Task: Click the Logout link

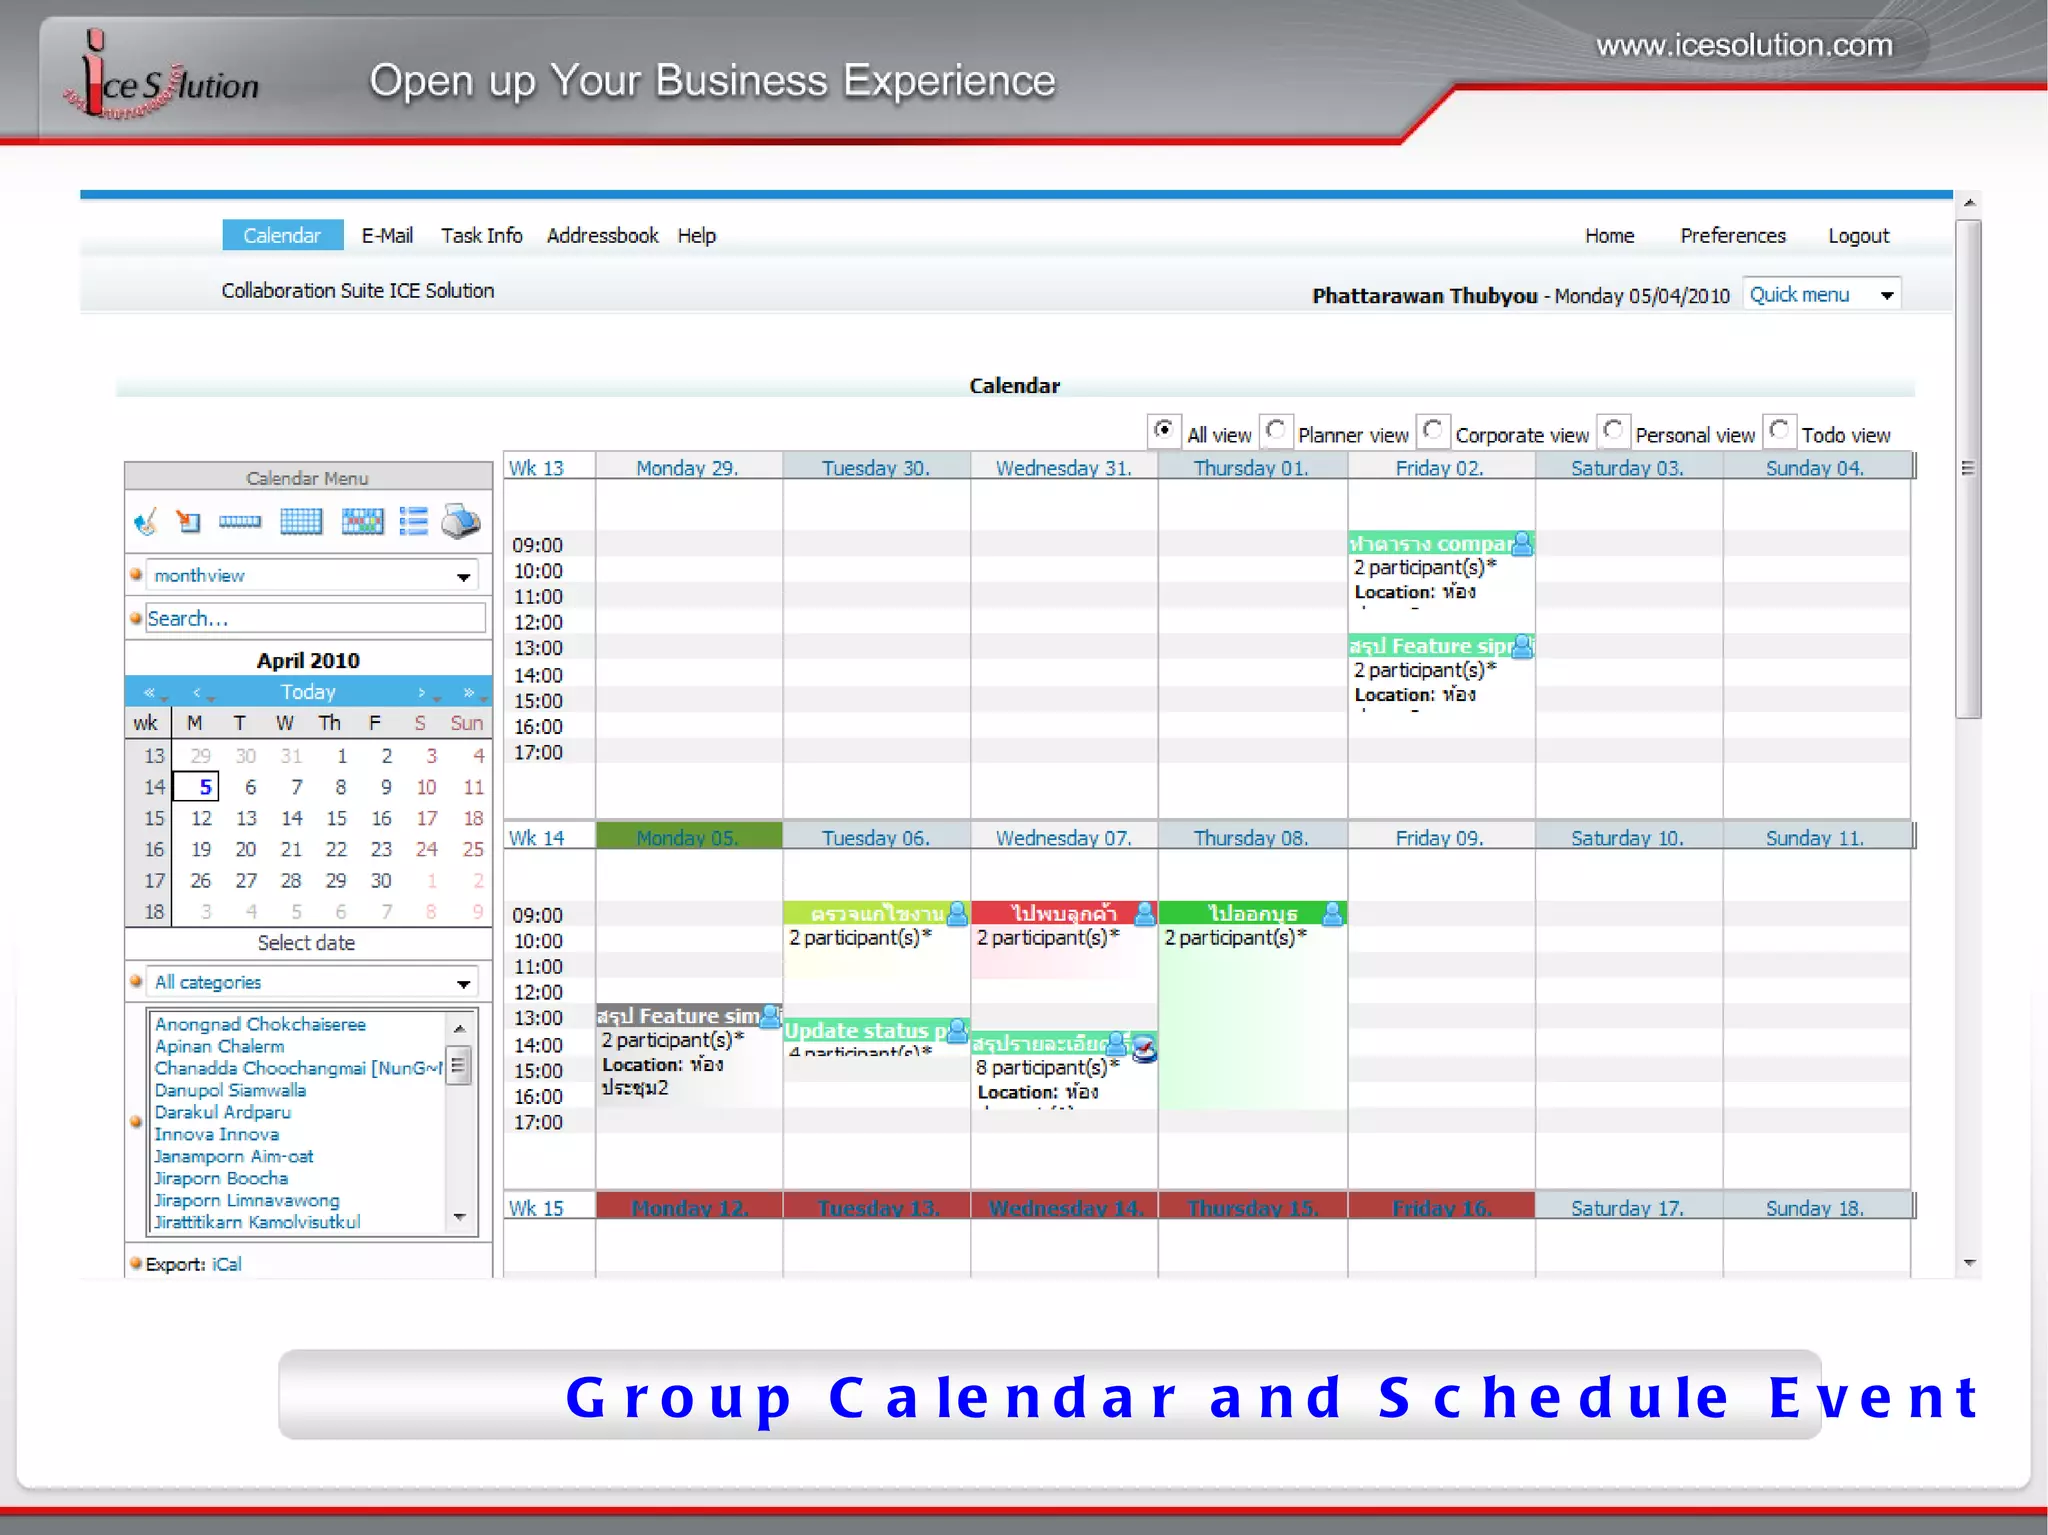Action: (x=1858, y=236)
